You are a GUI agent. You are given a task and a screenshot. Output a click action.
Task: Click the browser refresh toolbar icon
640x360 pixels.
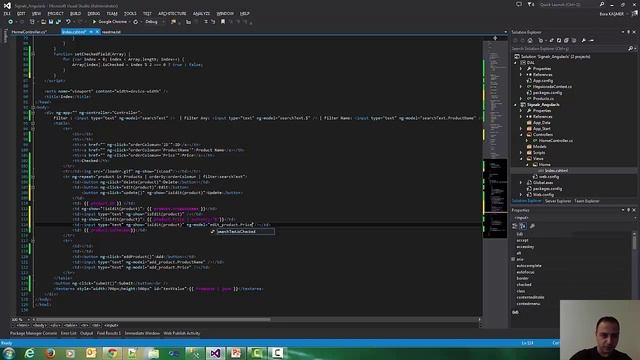136,22
